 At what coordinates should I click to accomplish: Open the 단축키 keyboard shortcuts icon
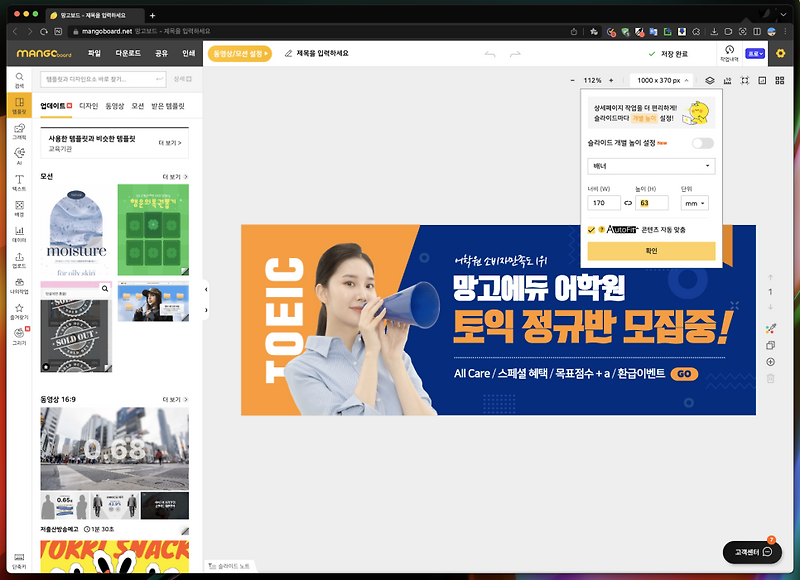(19, 561)
